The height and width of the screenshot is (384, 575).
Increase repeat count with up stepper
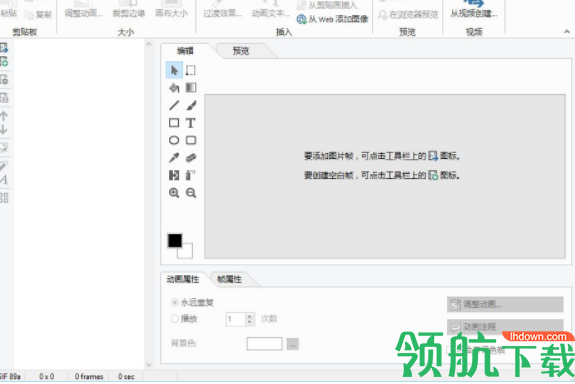pos(250,316)
